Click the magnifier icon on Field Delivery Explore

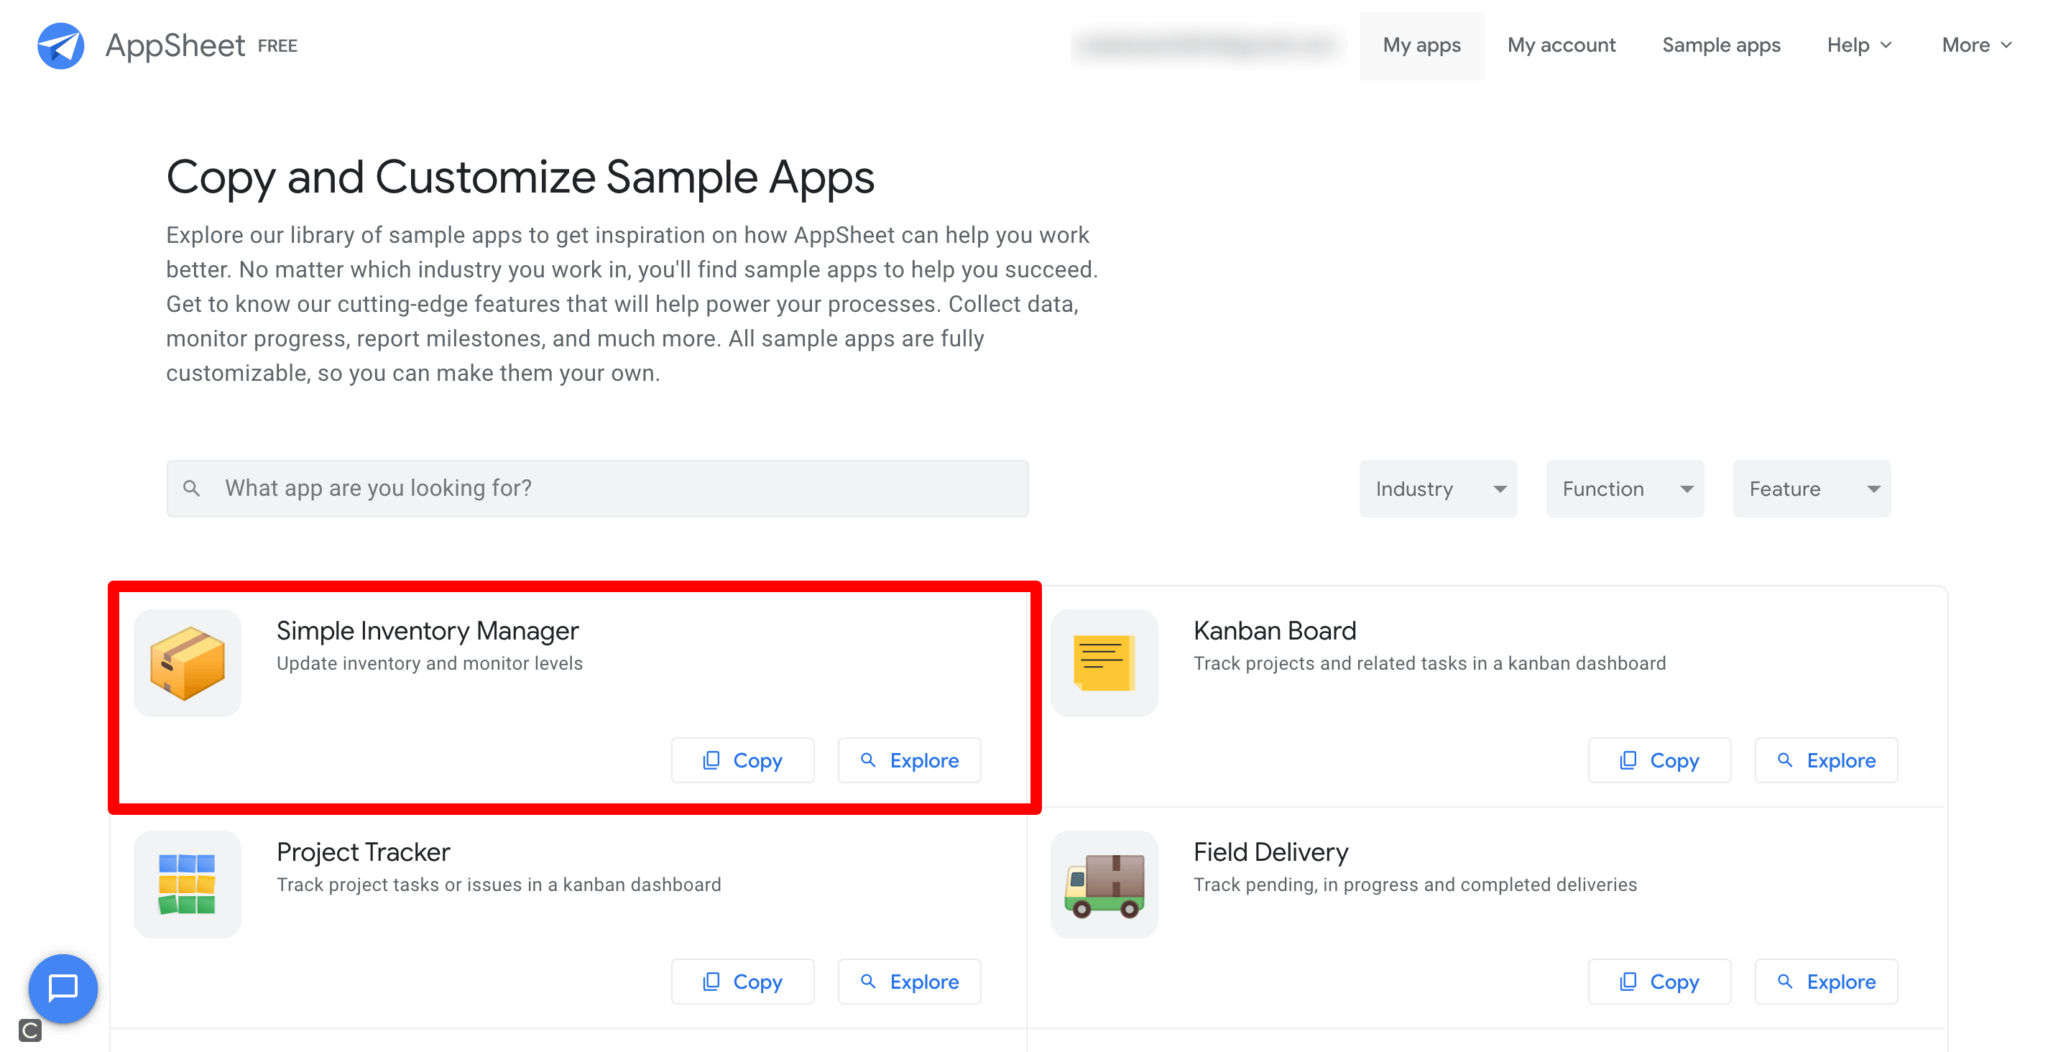coord(1786,982)
